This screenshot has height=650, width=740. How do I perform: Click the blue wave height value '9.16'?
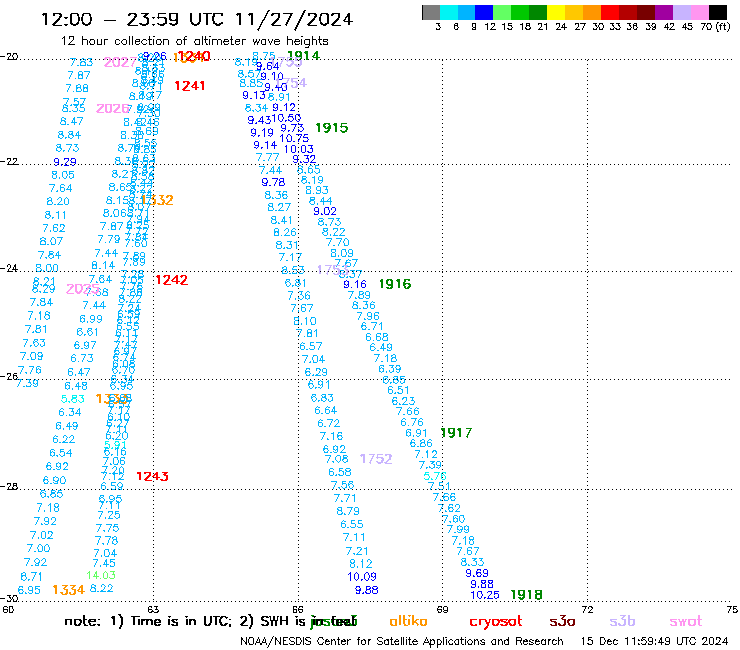355,284
